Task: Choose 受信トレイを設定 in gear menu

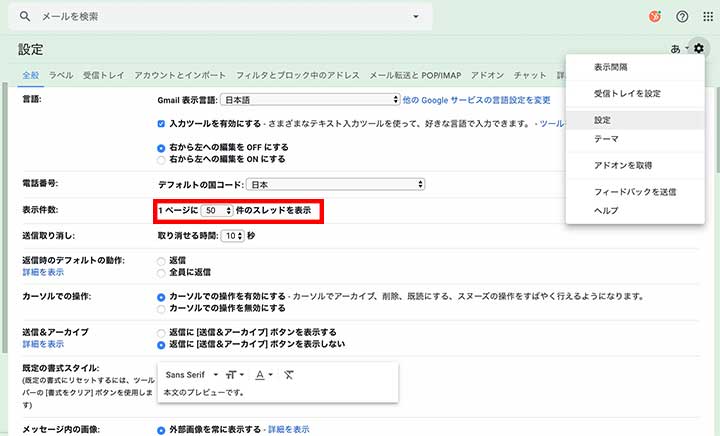Action: (x=635, y=94)
